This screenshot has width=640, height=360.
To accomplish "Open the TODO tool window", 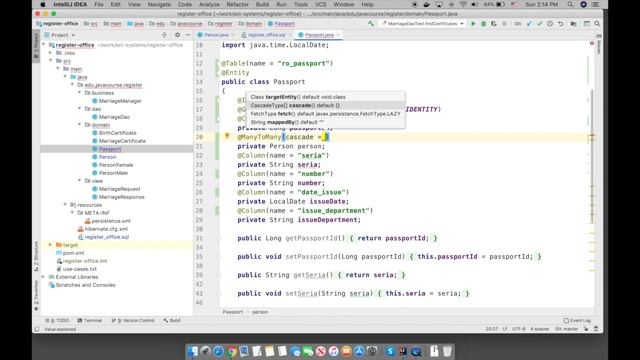I will pos(58,321).
